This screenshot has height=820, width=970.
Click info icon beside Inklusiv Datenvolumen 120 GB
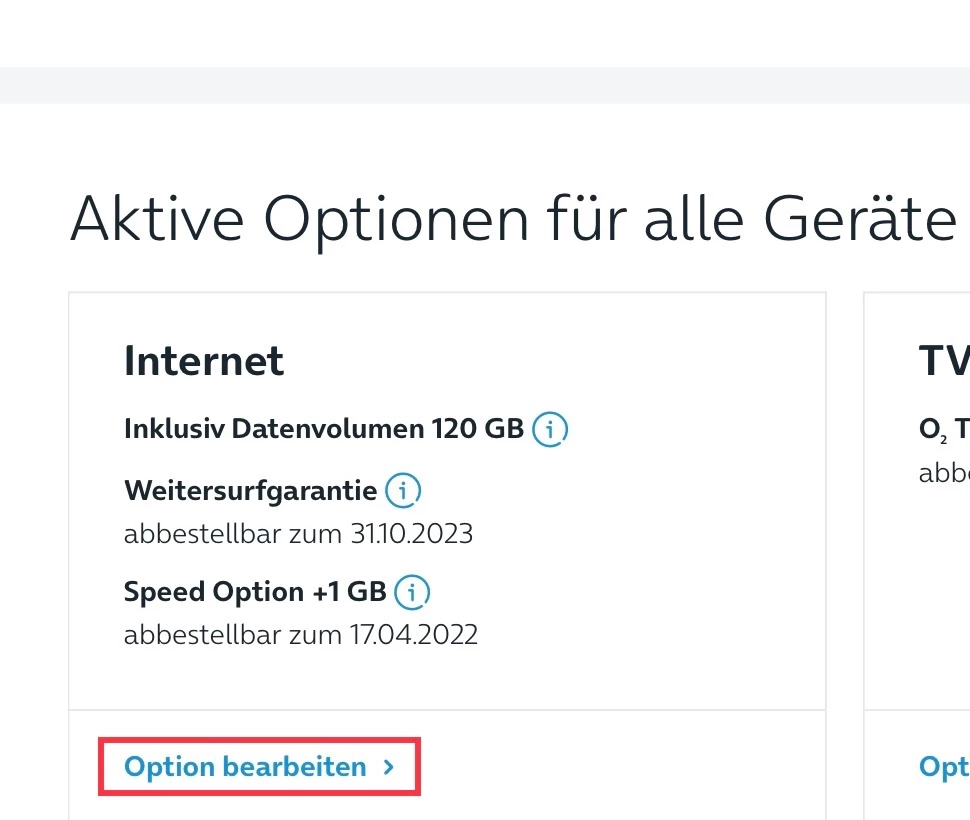550,429
